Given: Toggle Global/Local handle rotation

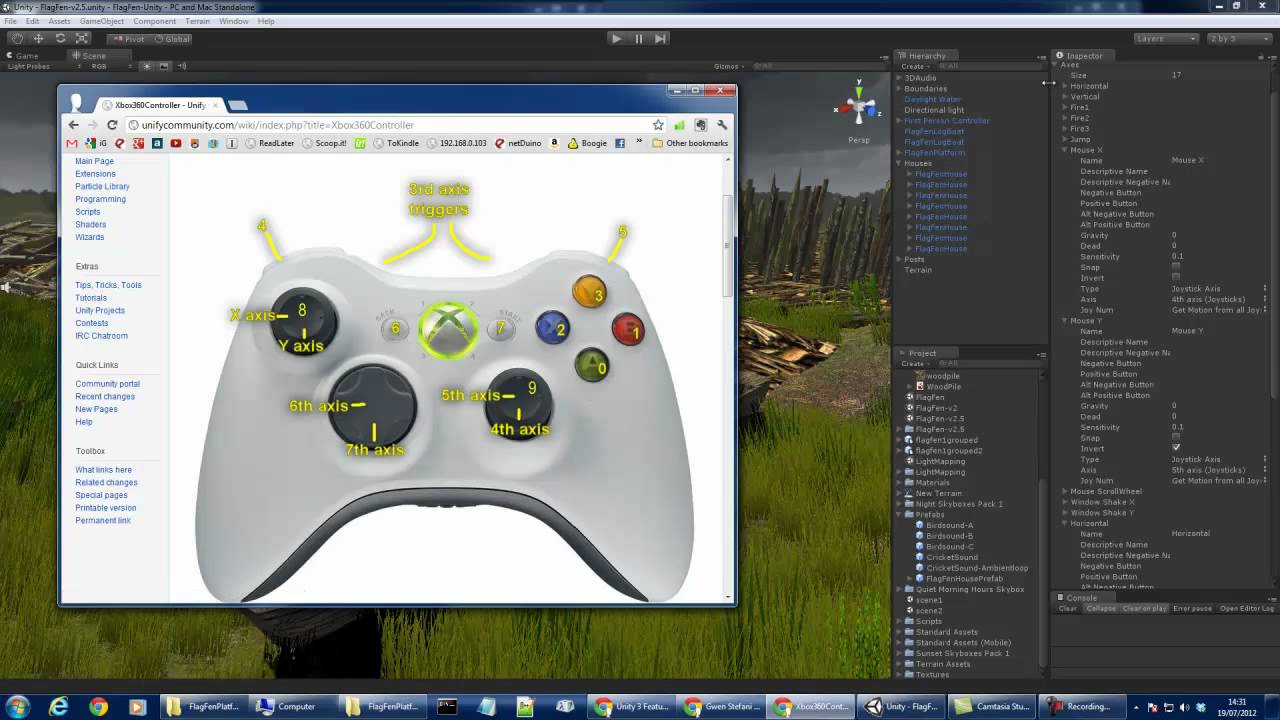Looking at the screenshot, I should tap(171, 39).
